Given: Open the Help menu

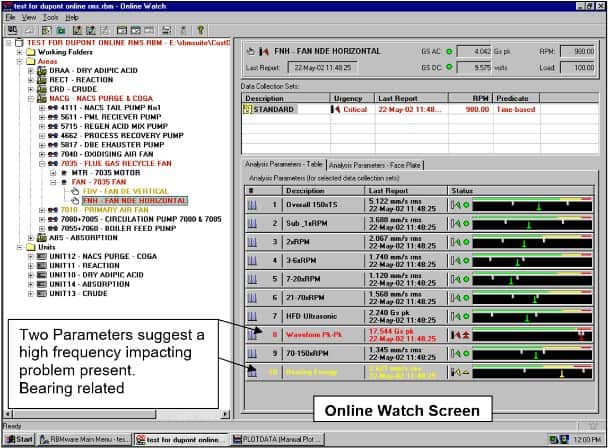Looking at the screenshot, I should [72, 18].
